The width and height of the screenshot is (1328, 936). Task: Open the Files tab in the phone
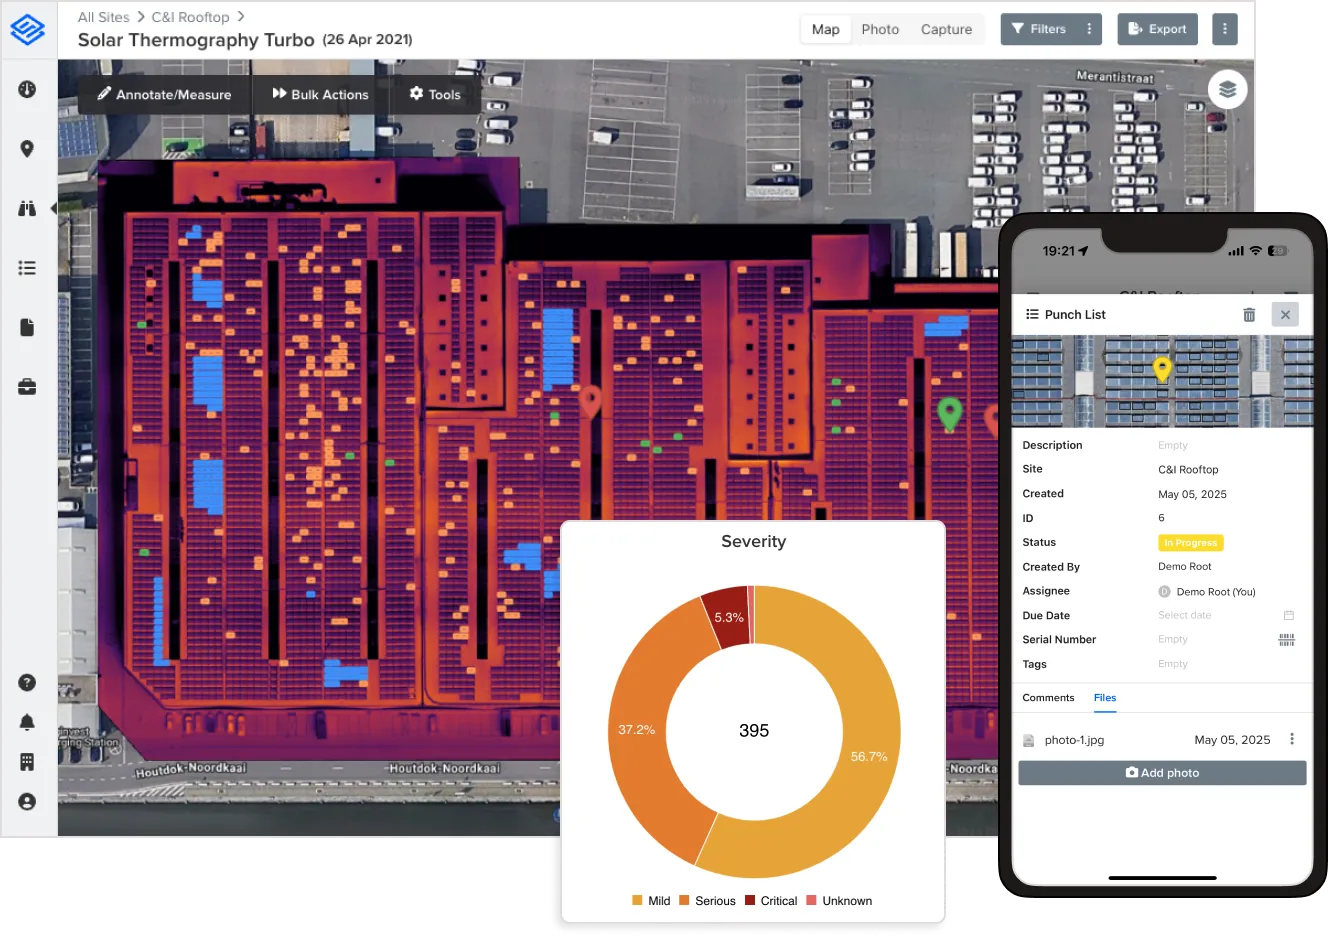click(x=1105, y=698)
